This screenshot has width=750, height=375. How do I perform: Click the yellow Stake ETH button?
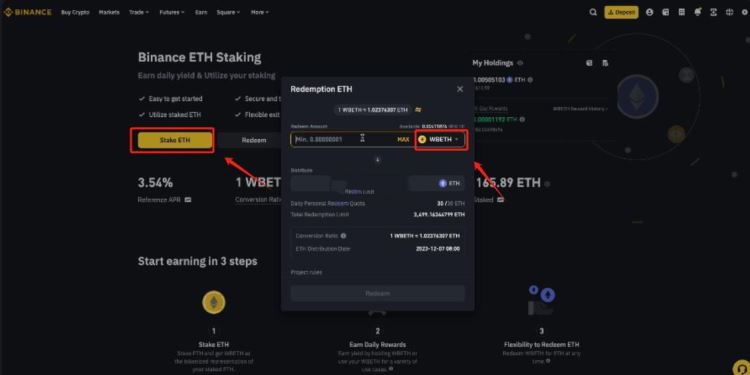(175, 140)
